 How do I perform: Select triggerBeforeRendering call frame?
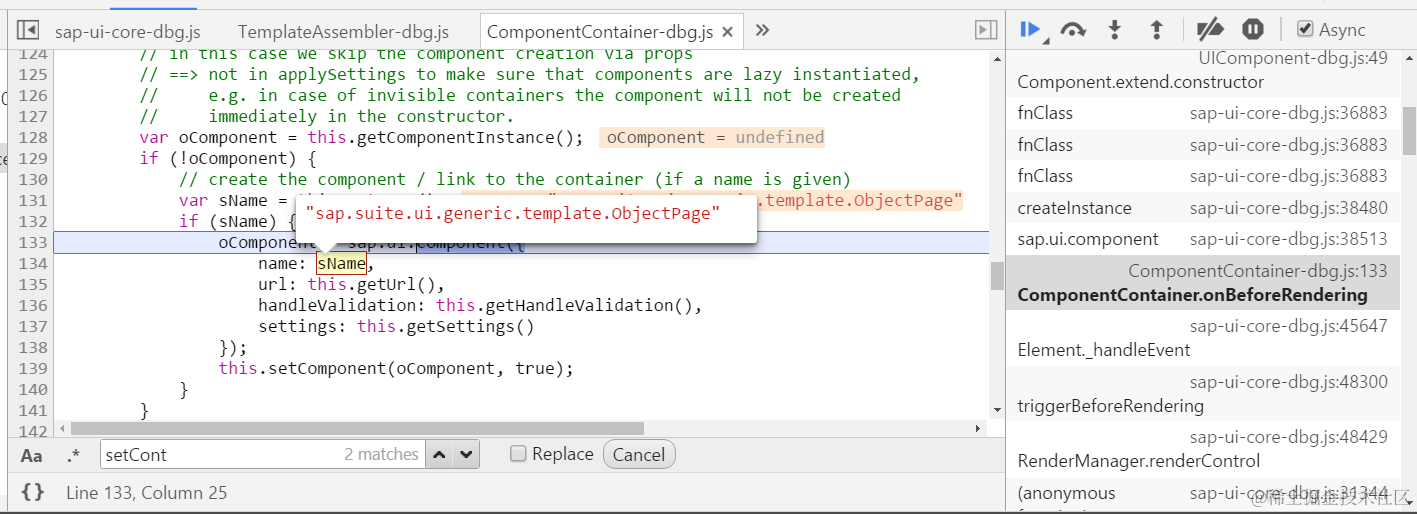(1203, 394)
